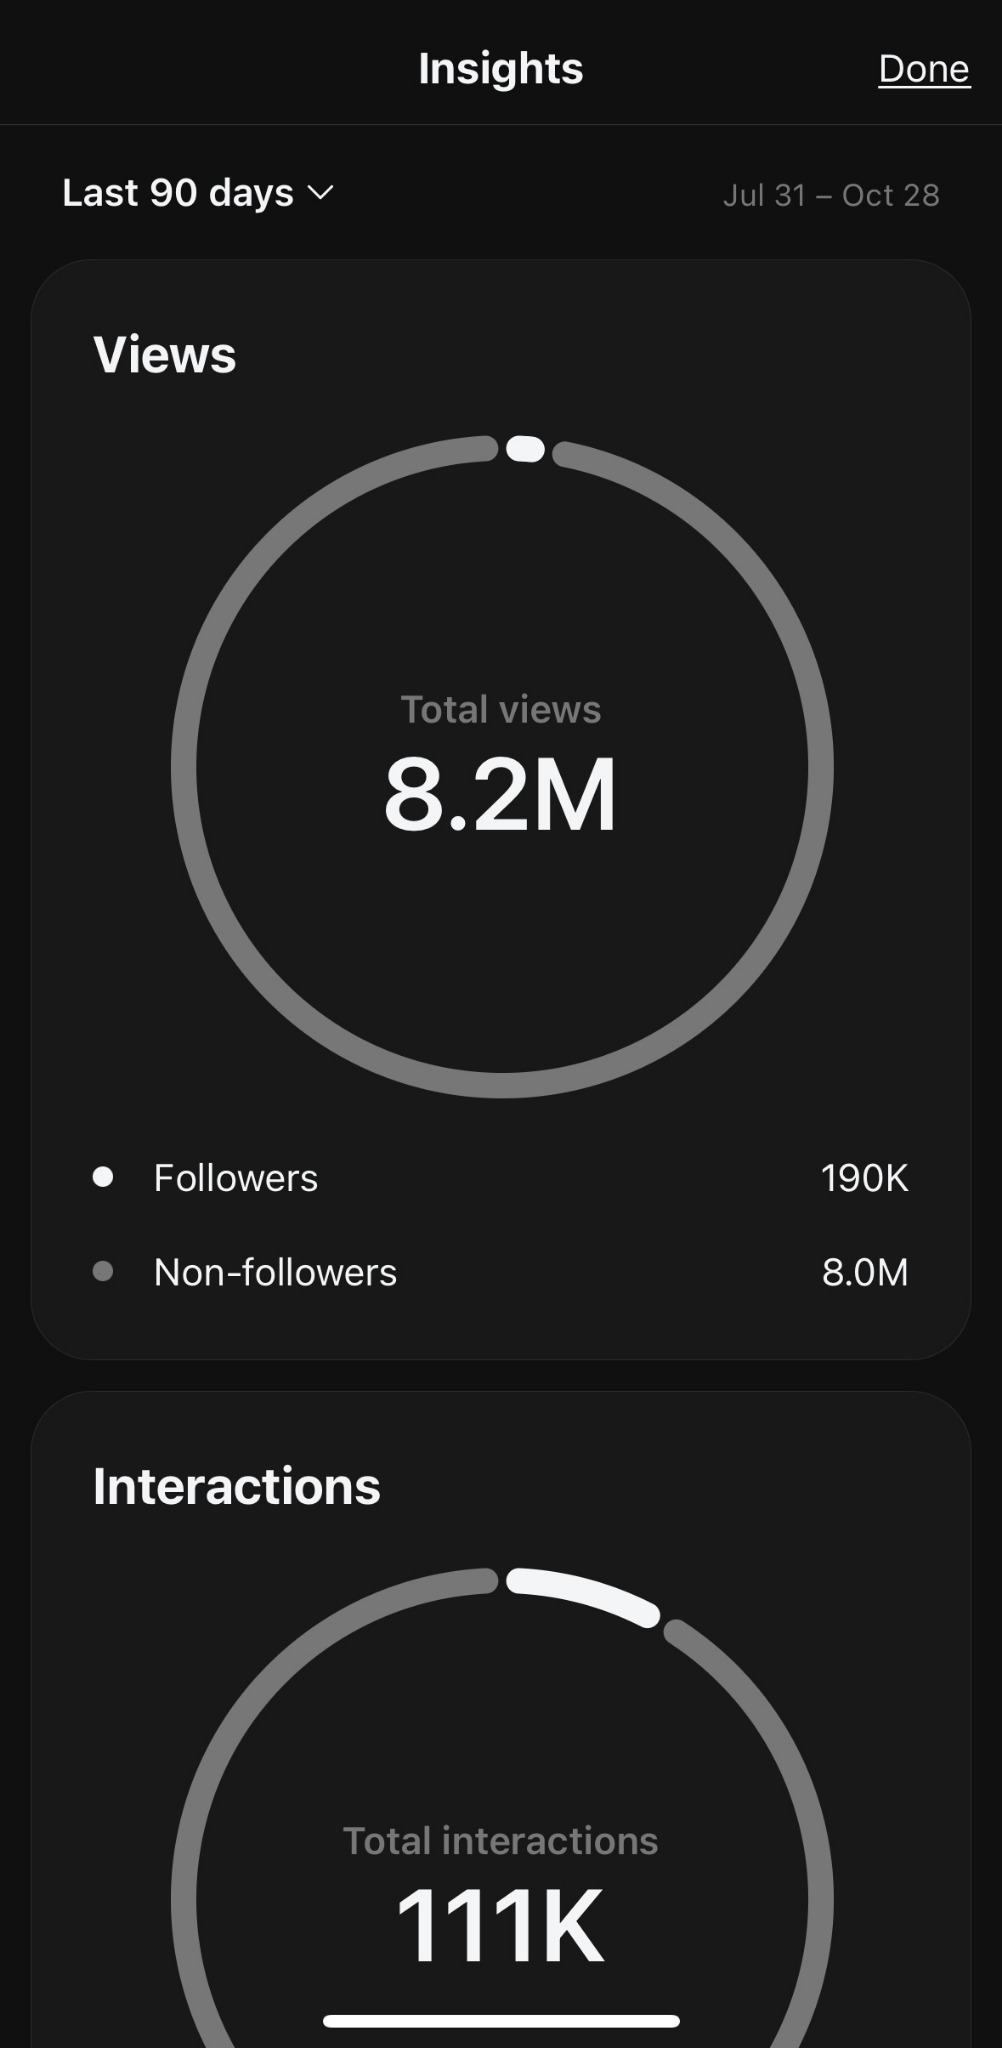
Task: Tap the home indicator bar at bottom
Action: (x=501, y=2021)
